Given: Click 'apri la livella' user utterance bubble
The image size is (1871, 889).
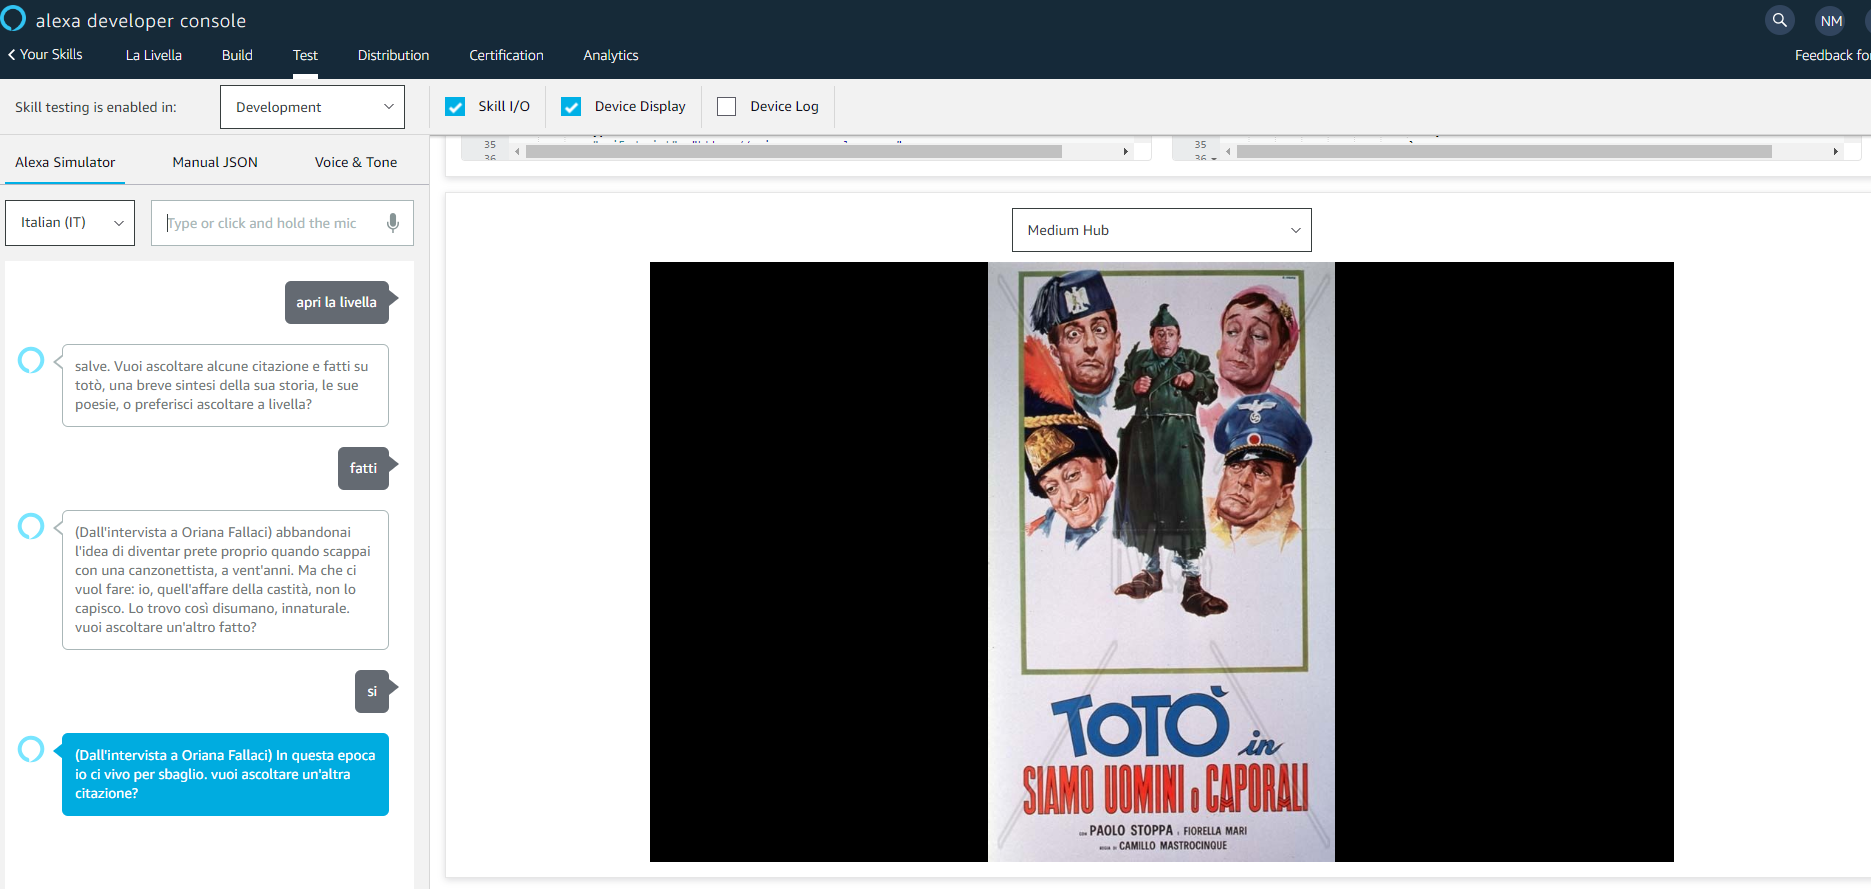Looking at the screenshot, I should pos(337,302).
